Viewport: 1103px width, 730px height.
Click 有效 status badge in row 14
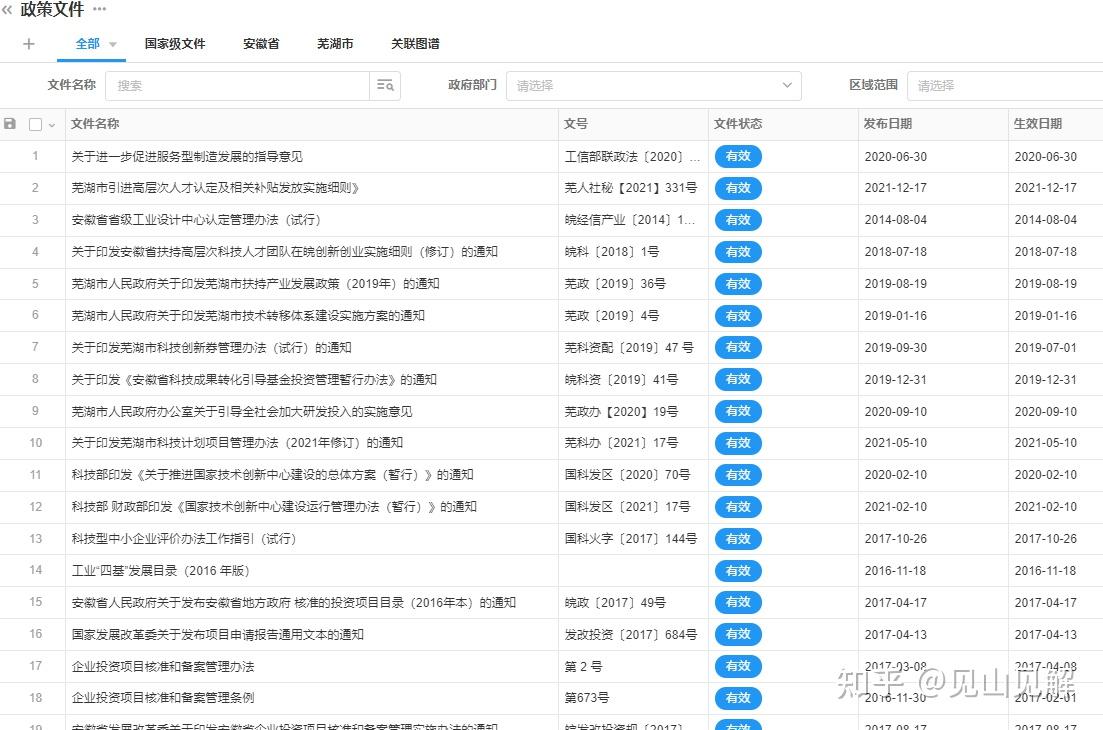[x=738, y=570]
